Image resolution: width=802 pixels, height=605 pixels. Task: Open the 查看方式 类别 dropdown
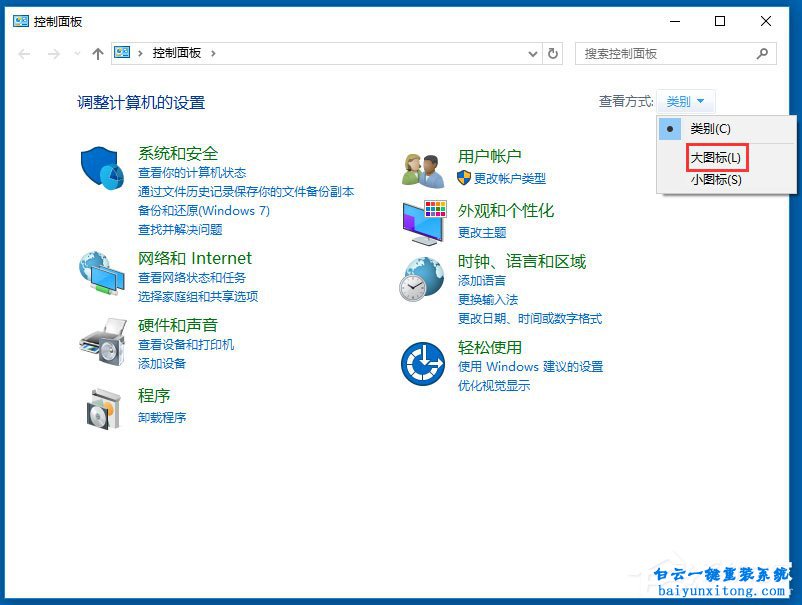click(687, 100)
